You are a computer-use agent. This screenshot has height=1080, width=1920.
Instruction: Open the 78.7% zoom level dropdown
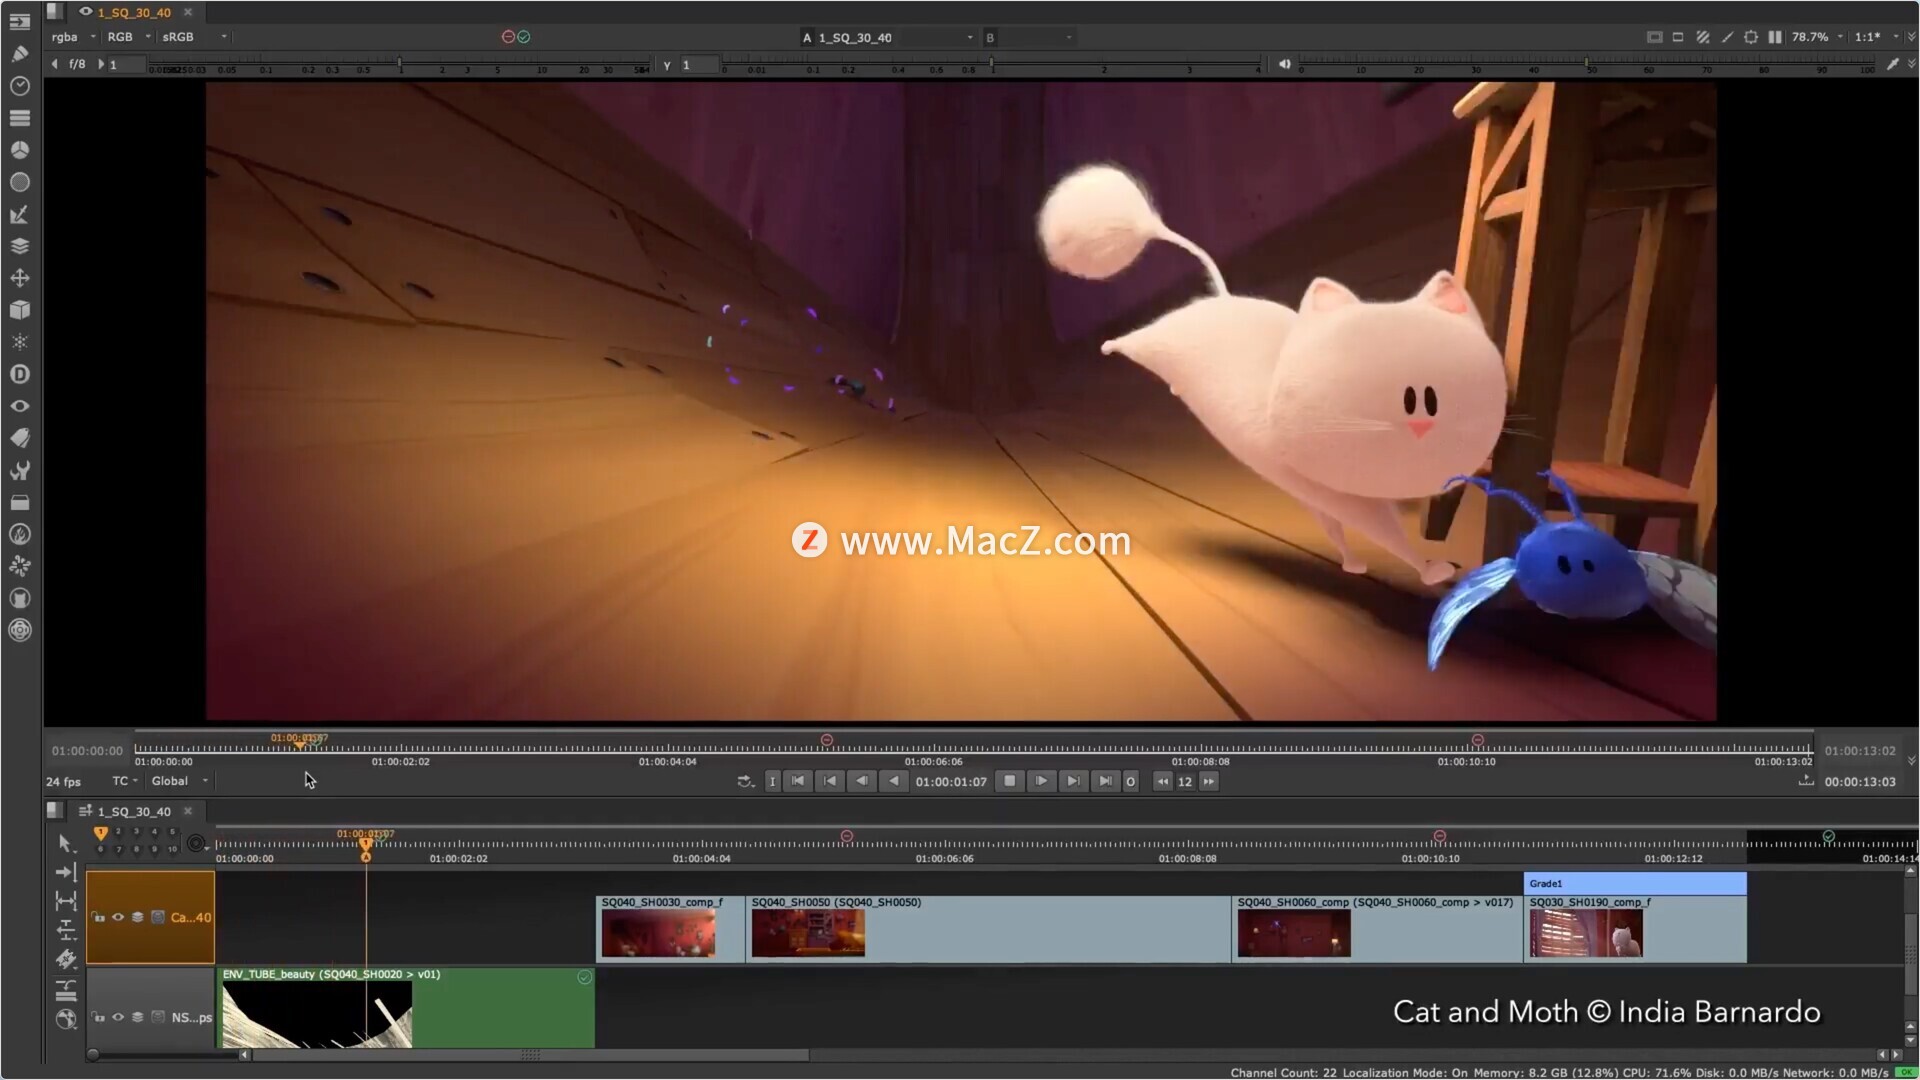coord(1817,37)
